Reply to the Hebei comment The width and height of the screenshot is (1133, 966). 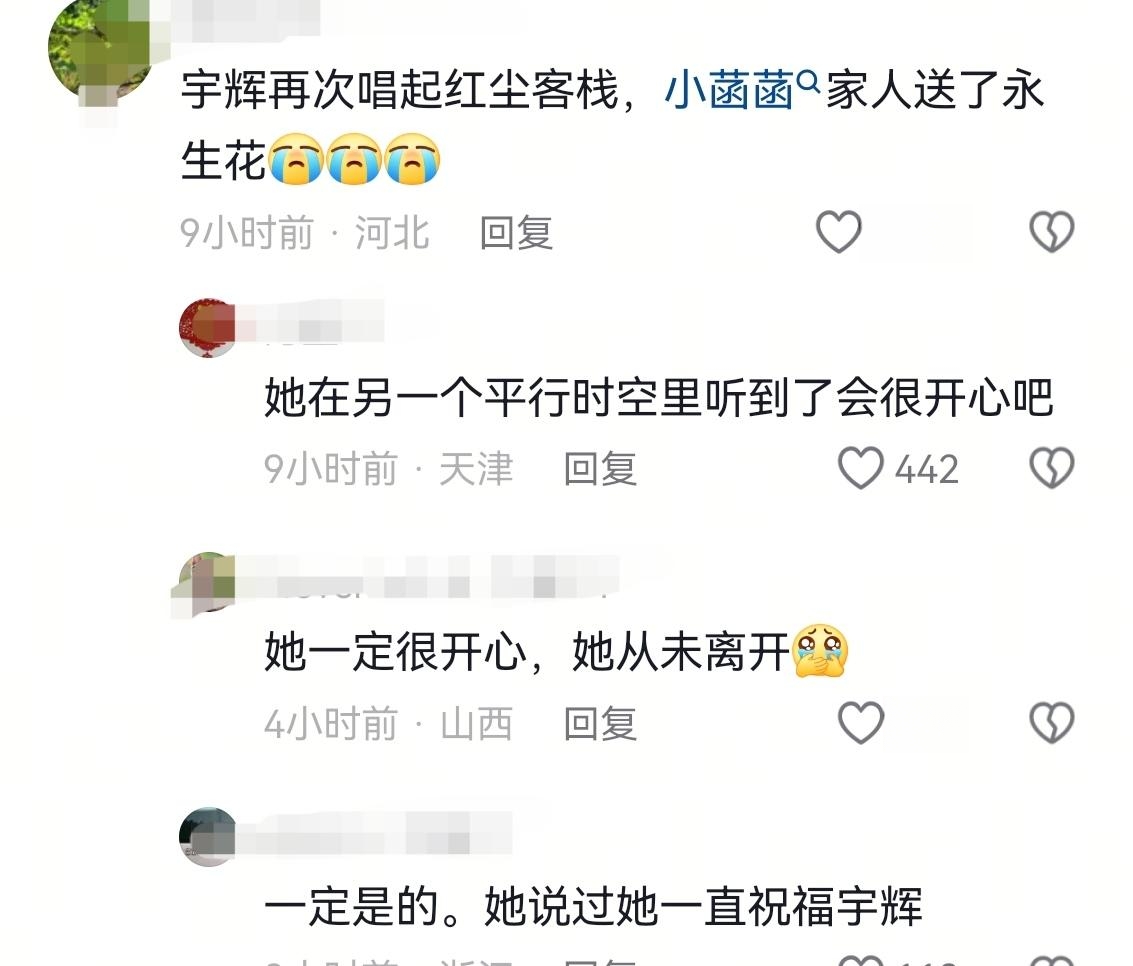517,233
